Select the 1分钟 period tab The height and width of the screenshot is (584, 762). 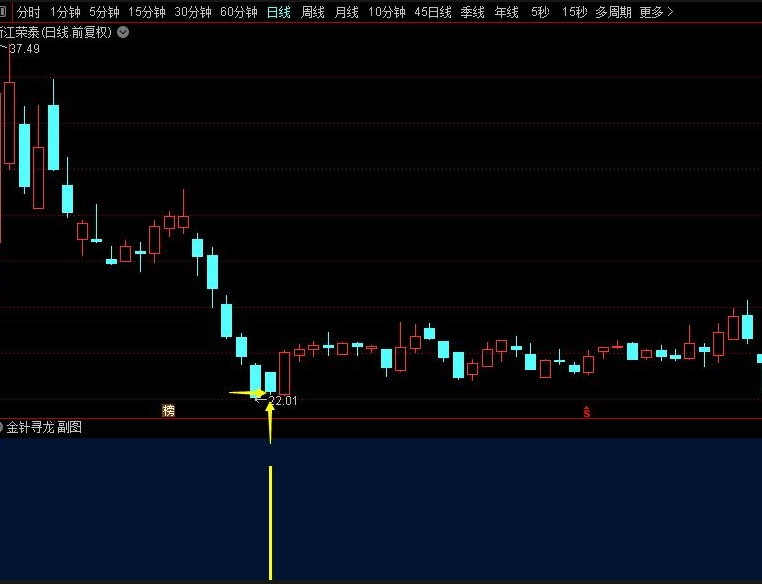coord(65,12)
